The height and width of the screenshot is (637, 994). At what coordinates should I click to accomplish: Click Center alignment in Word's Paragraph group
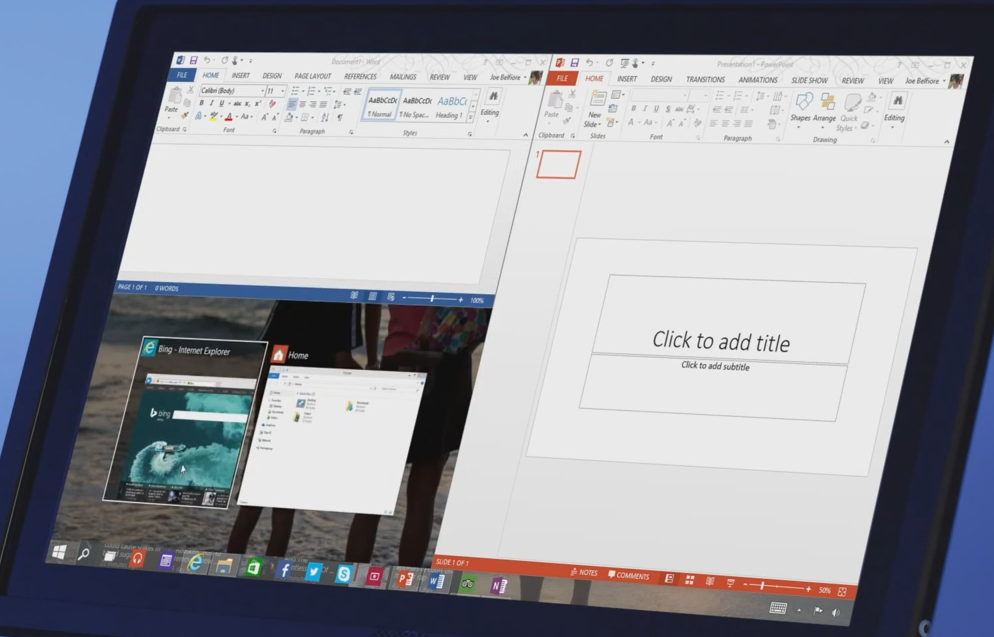(302, 104)
